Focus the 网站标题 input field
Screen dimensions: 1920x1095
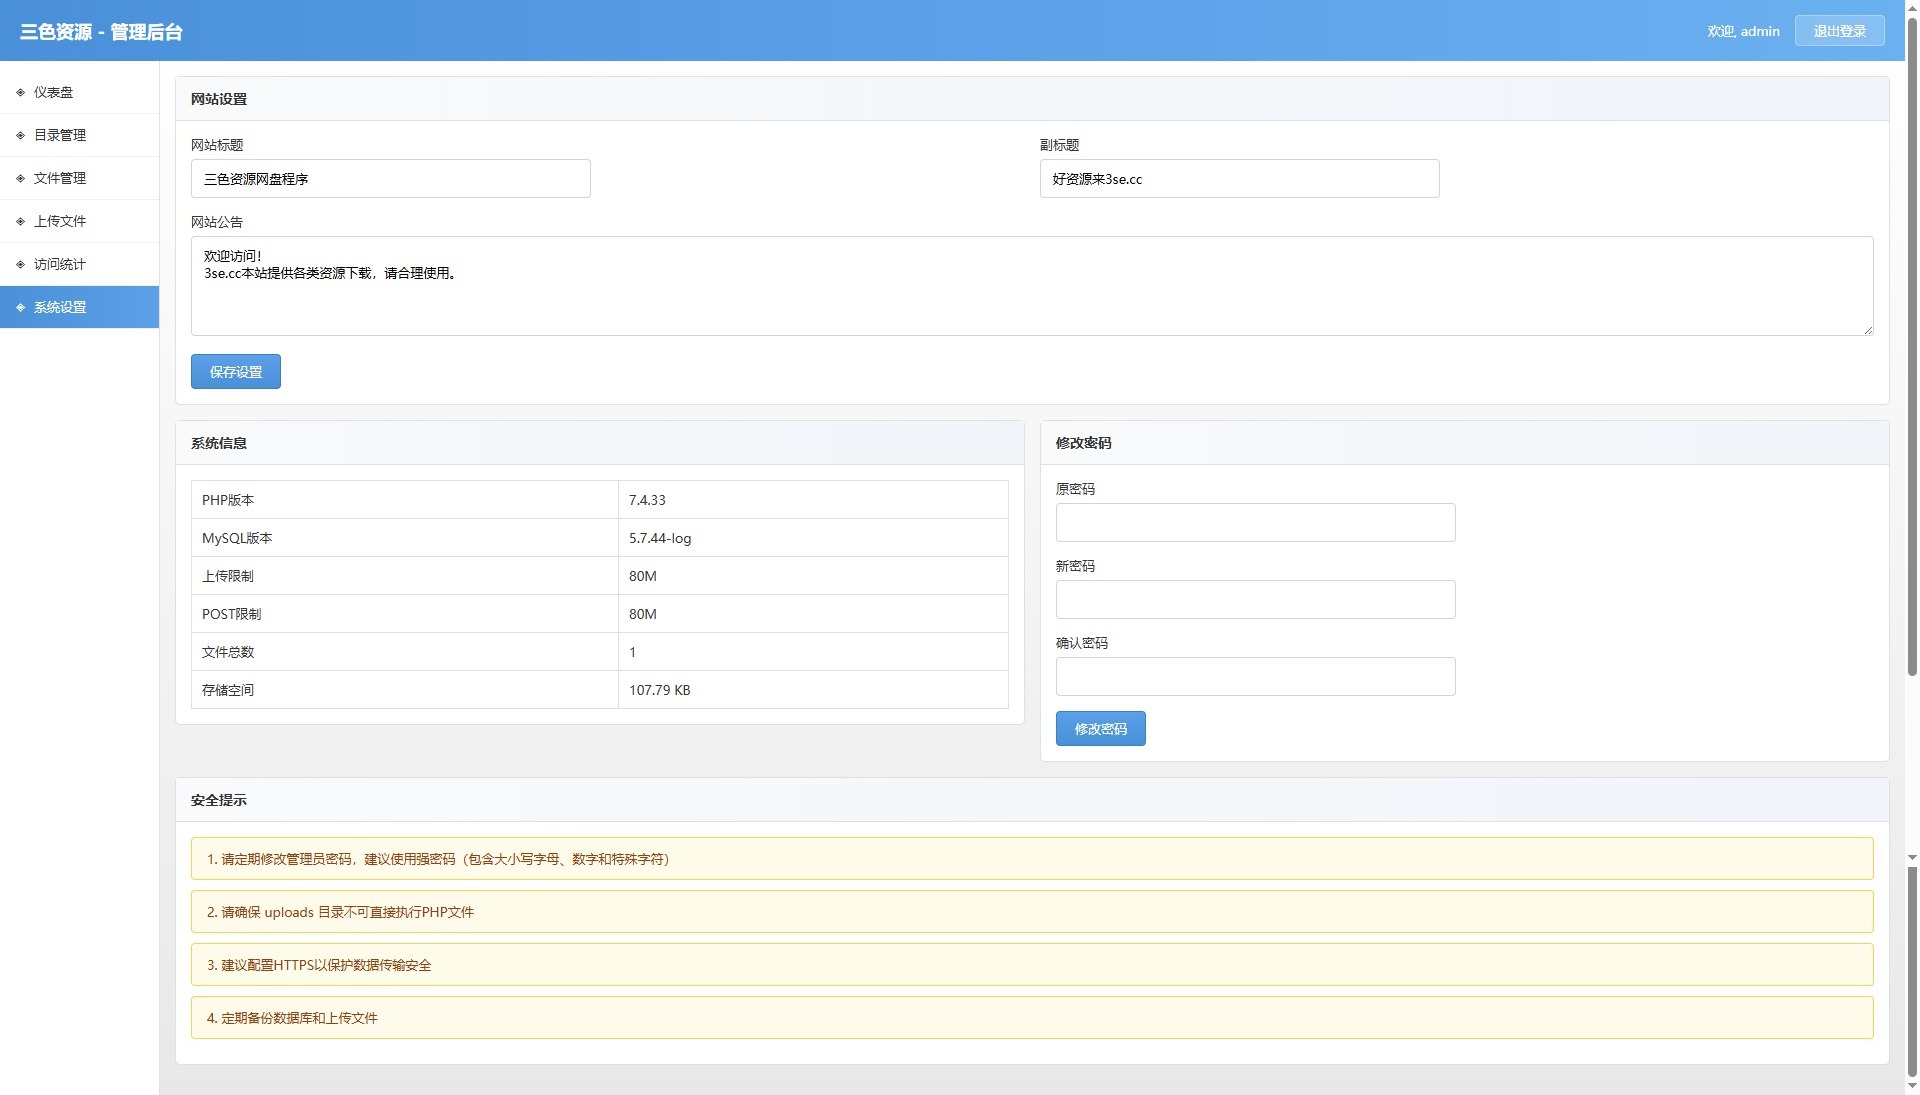coord(390,179)
